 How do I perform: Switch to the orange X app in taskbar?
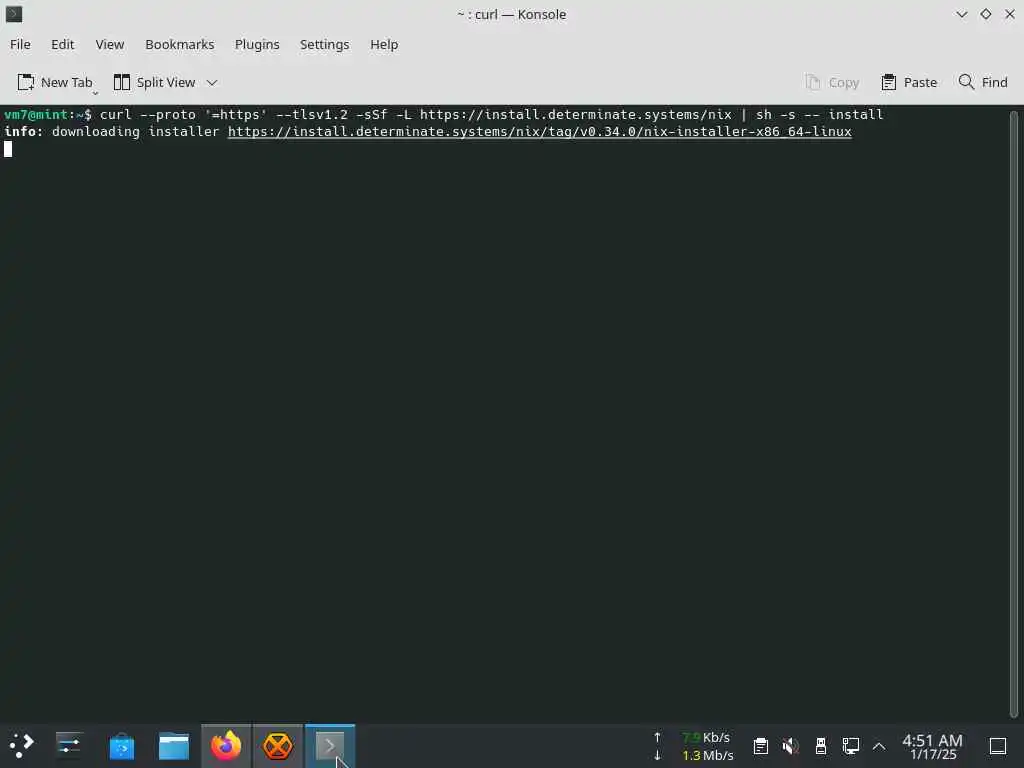coord(278,746)
